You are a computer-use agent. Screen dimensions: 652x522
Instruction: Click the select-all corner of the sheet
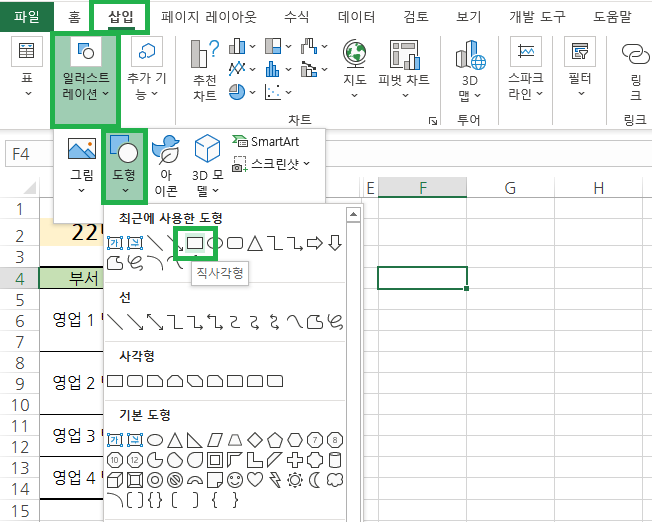click(29, 188)
